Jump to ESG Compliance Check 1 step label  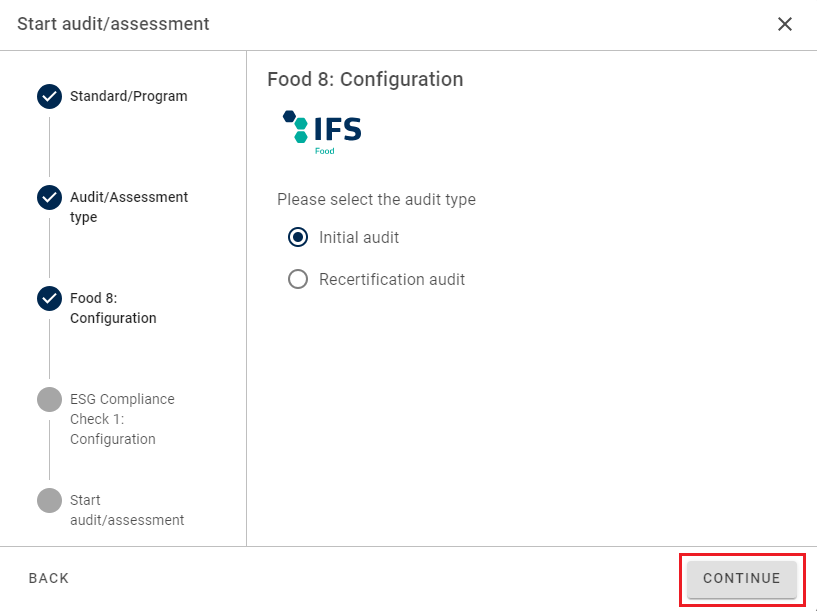click(122, 419)
